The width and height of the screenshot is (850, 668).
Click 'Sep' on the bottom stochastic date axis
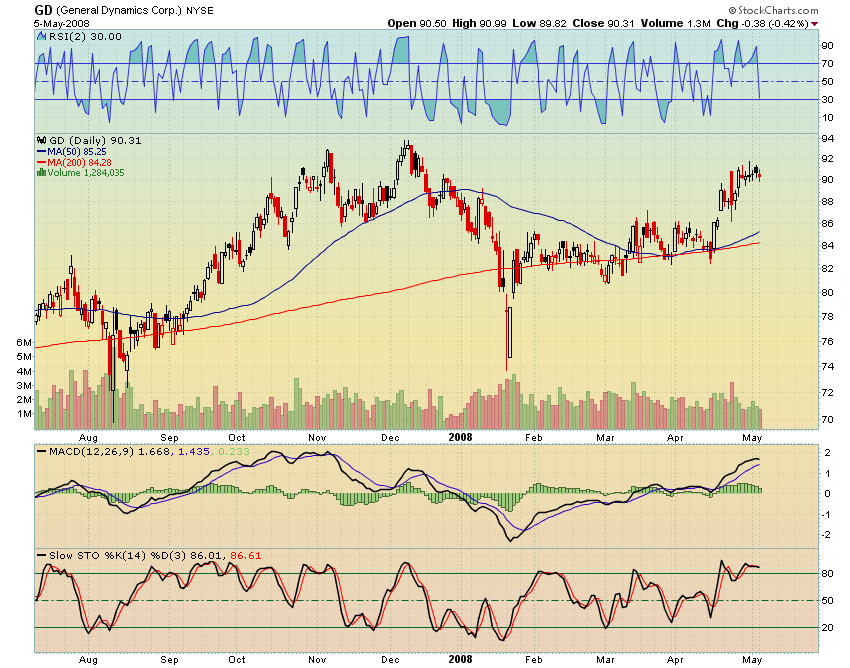click(x=169, y=659)
